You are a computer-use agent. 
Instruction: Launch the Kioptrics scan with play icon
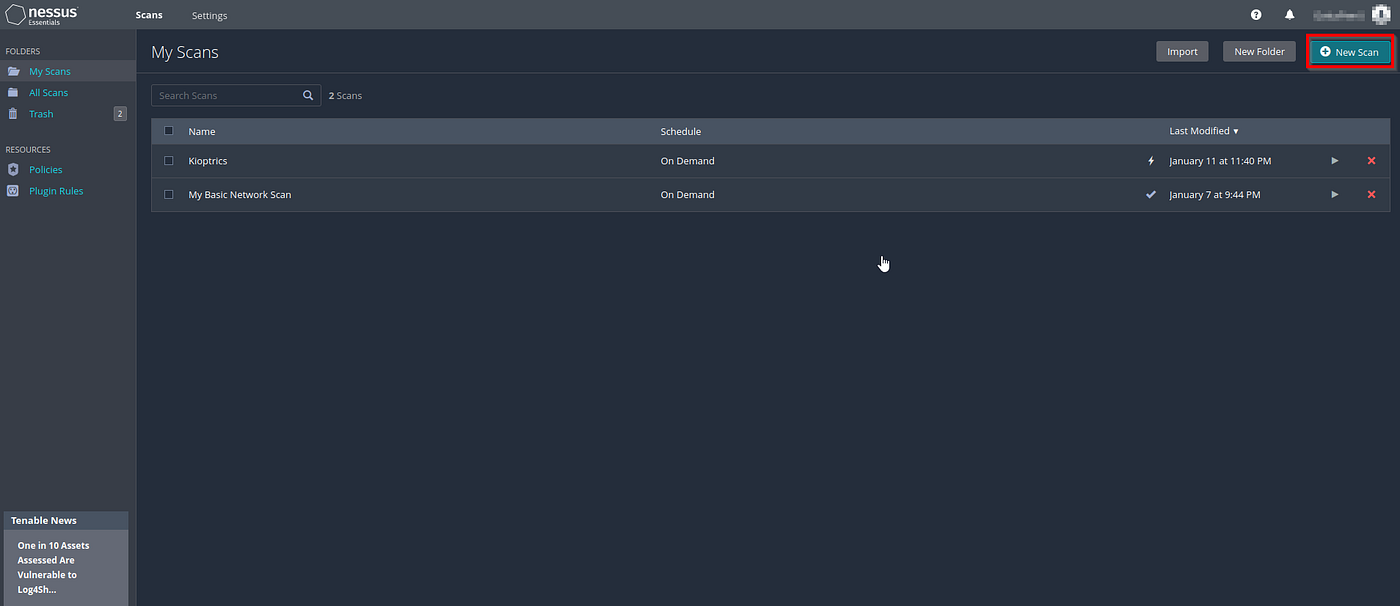pyautogui.click(x=1334, y=161)
